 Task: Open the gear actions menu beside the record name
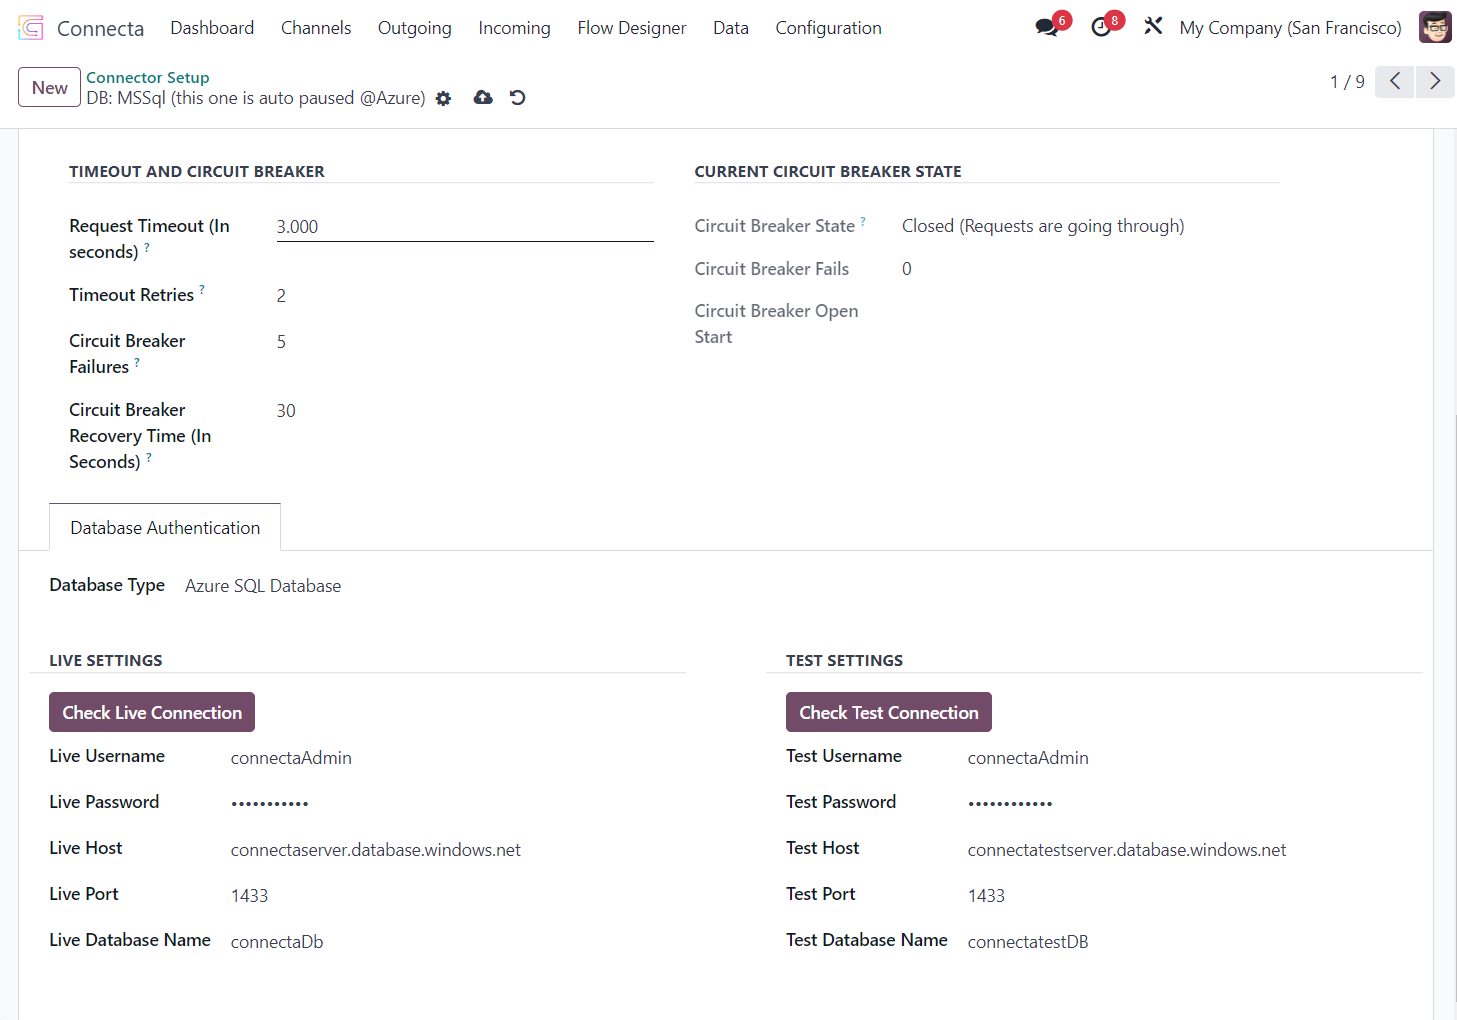coord(444,98)
